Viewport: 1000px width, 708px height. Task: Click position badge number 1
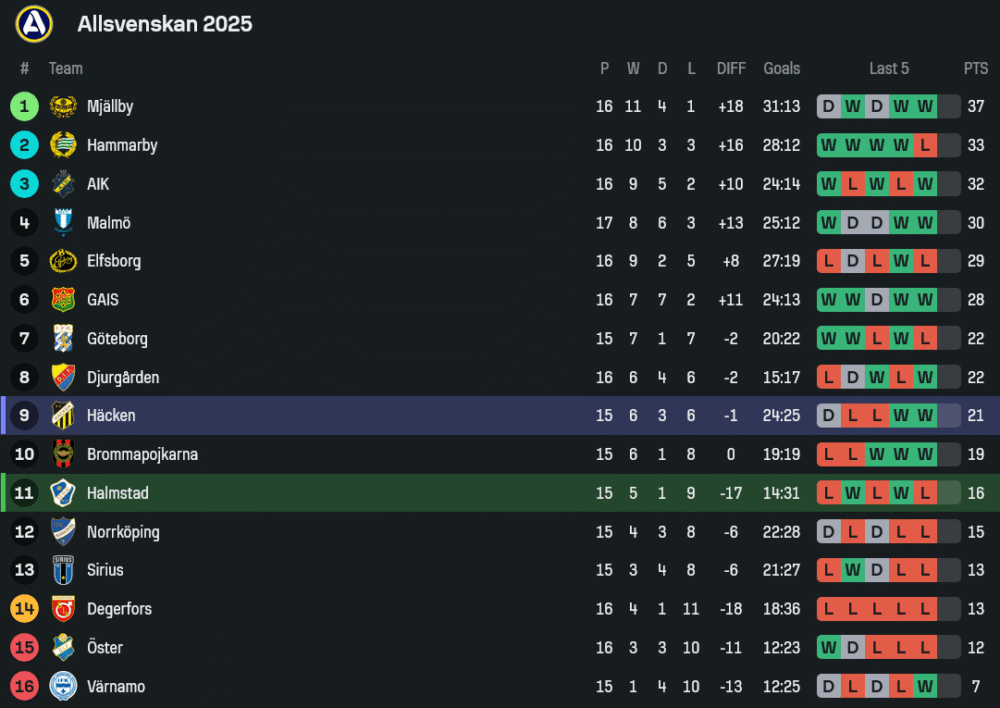click(24, 106)
